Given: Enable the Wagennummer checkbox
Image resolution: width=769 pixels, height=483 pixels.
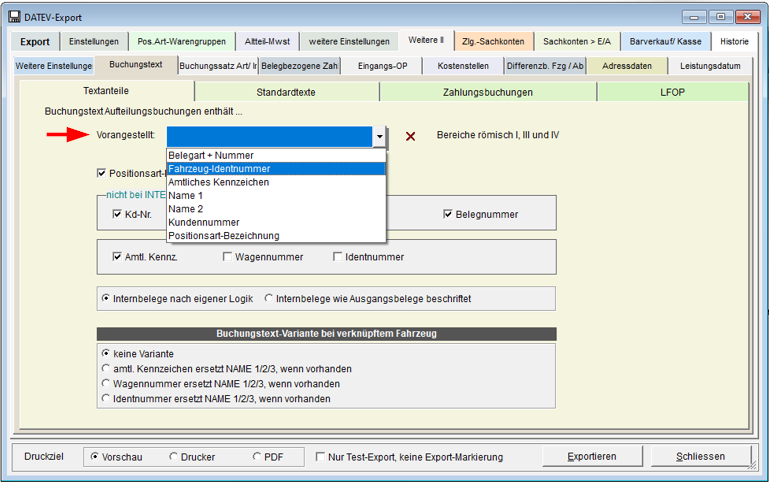Looking at the screenshot, I should (227, 256).
